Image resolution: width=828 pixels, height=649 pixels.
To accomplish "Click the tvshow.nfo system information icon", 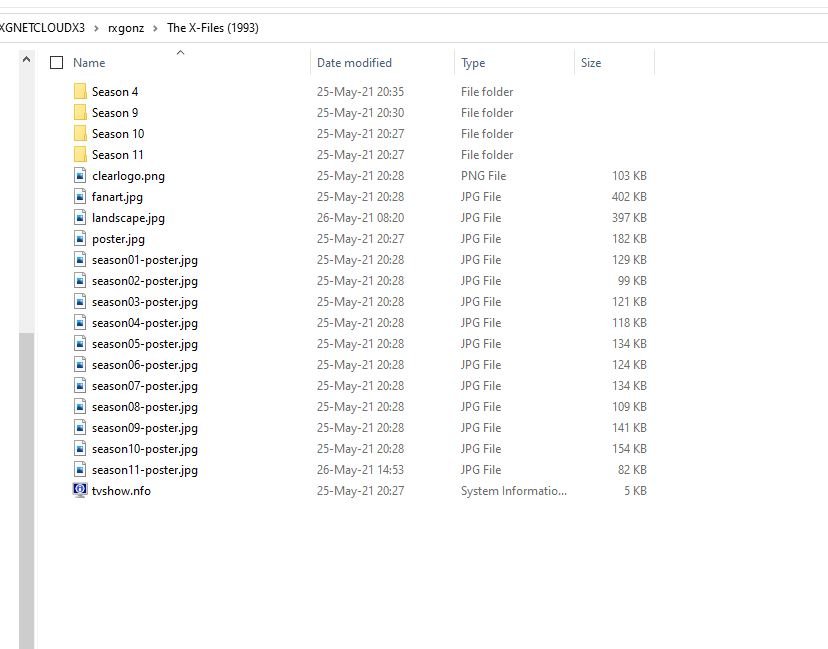I will 80,490.
